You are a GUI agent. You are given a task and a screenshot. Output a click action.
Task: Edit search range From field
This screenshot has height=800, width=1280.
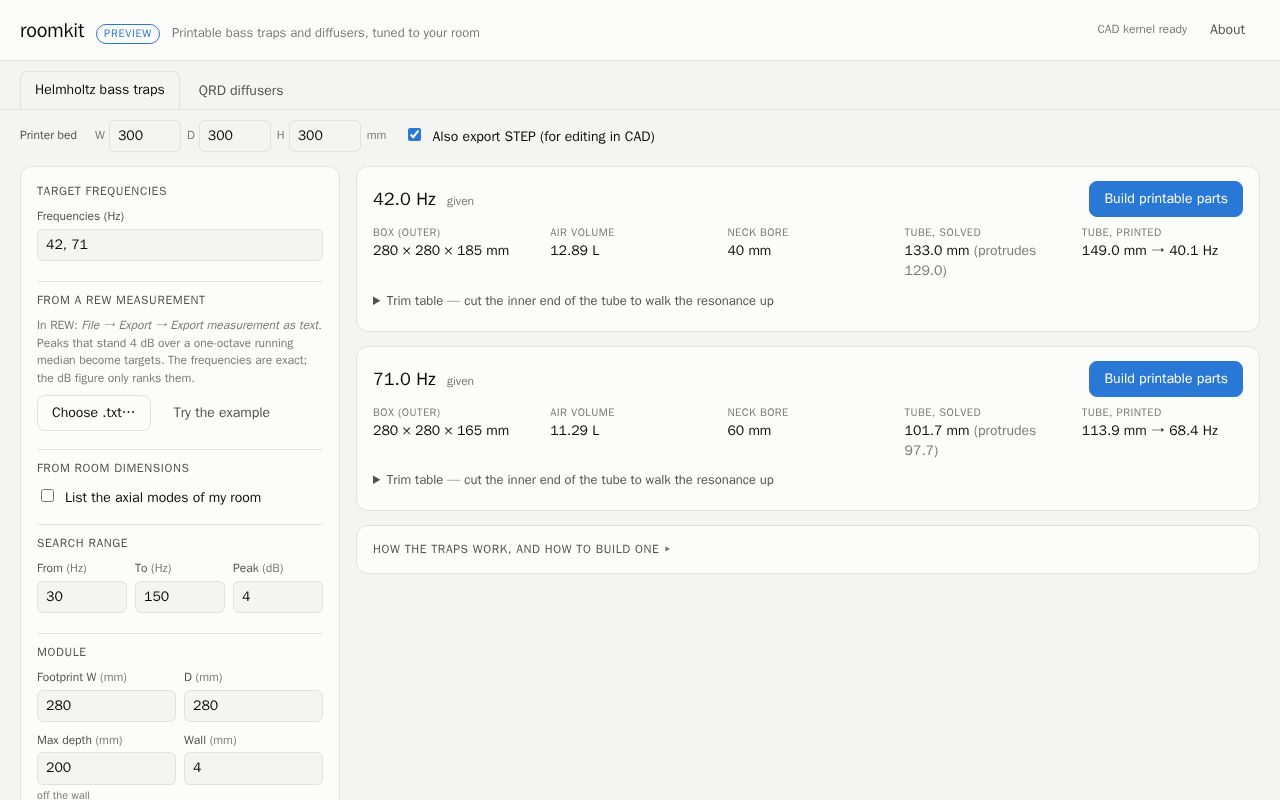(x=82, y=597)
